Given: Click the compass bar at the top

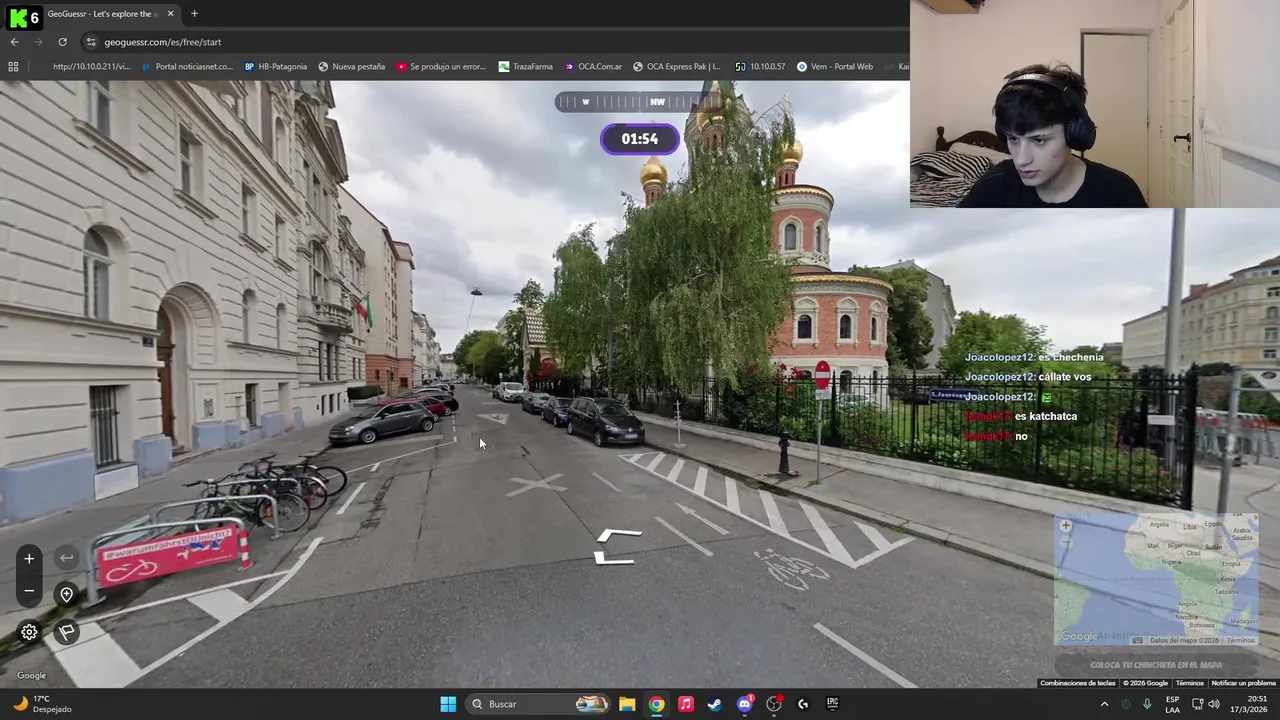Looking at the screenshot, I should 640,101.
